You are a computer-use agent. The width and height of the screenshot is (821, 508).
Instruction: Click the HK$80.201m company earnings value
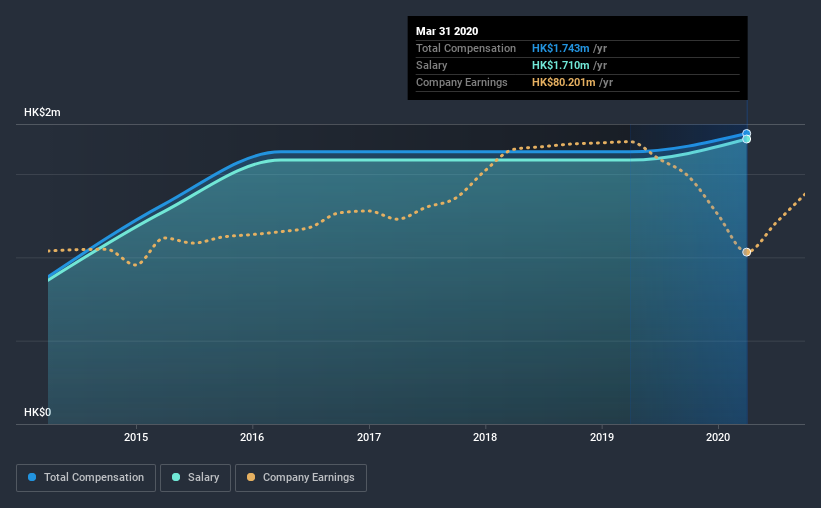coord(563,82)
